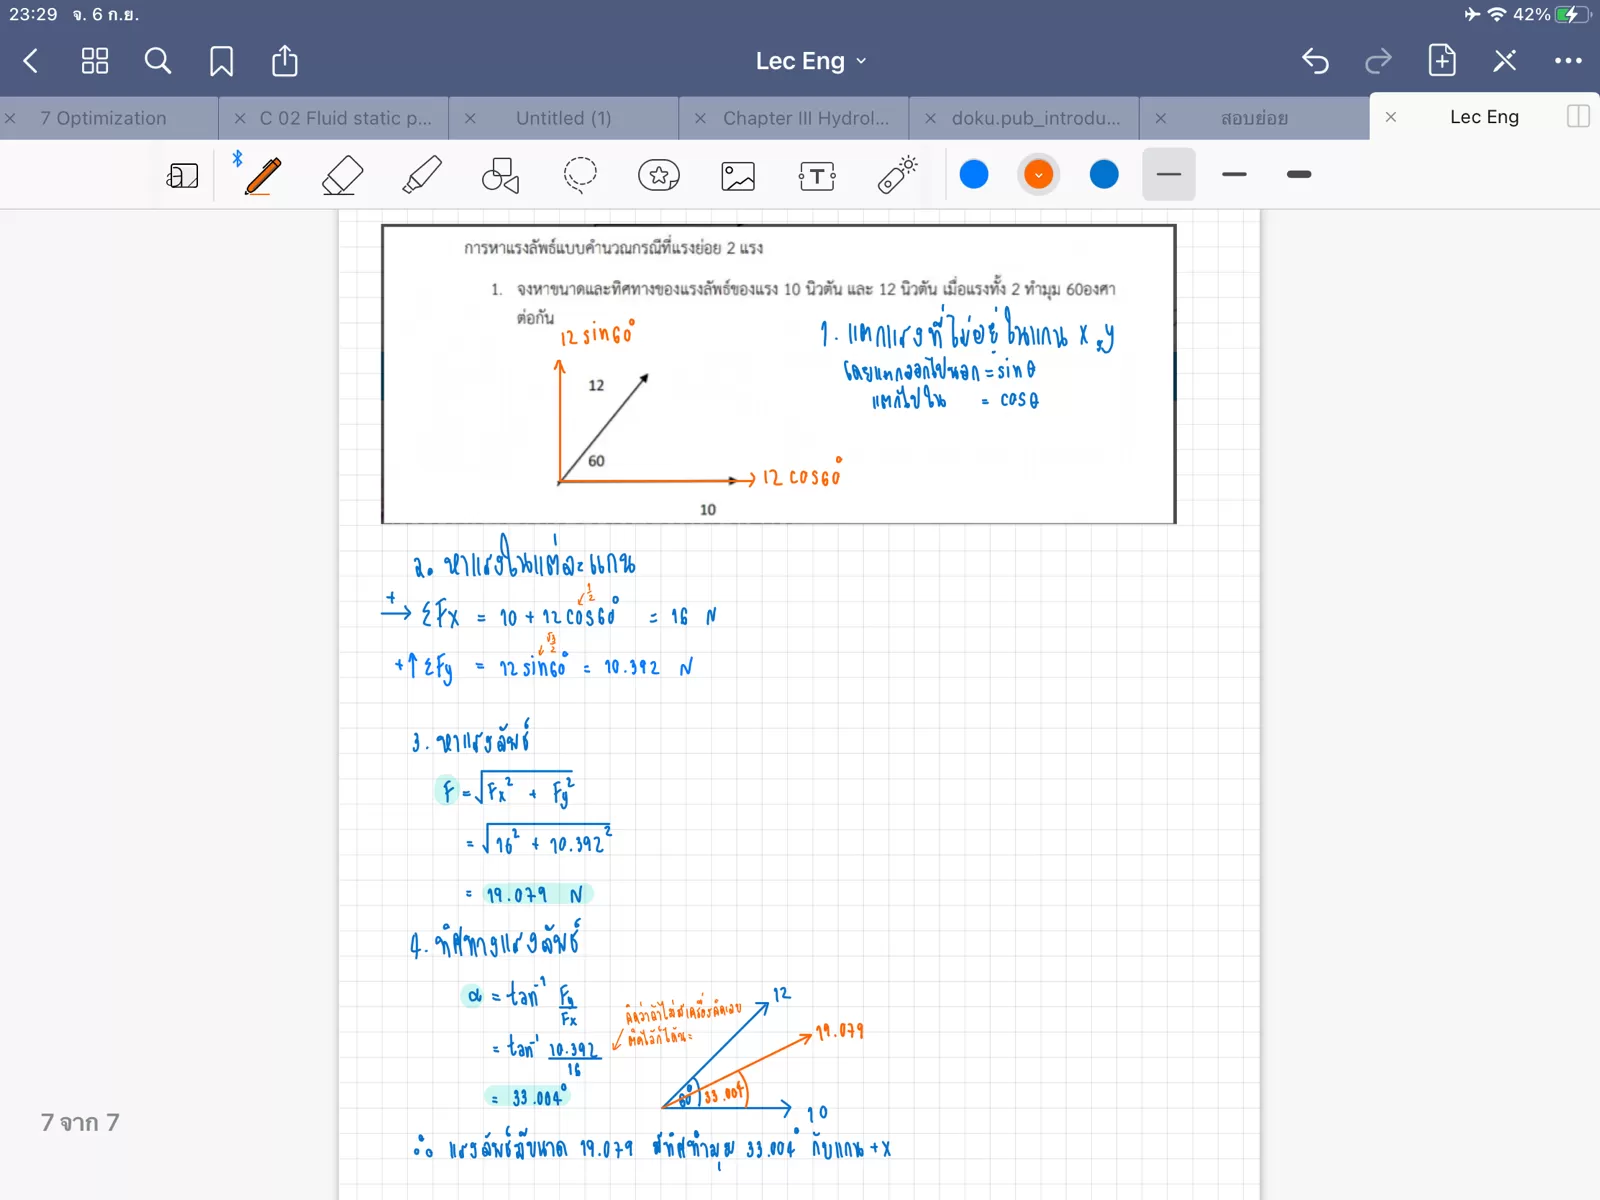
Task: Toggle read-only mode with the pencil-cross icon
Action: click(x=1505, y=61)
